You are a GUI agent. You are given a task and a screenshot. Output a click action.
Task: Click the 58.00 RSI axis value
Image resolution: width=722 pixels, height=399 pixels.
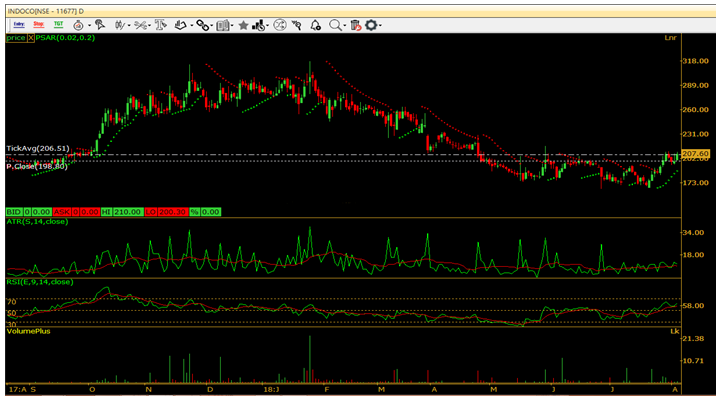click(x=693, y=305)
